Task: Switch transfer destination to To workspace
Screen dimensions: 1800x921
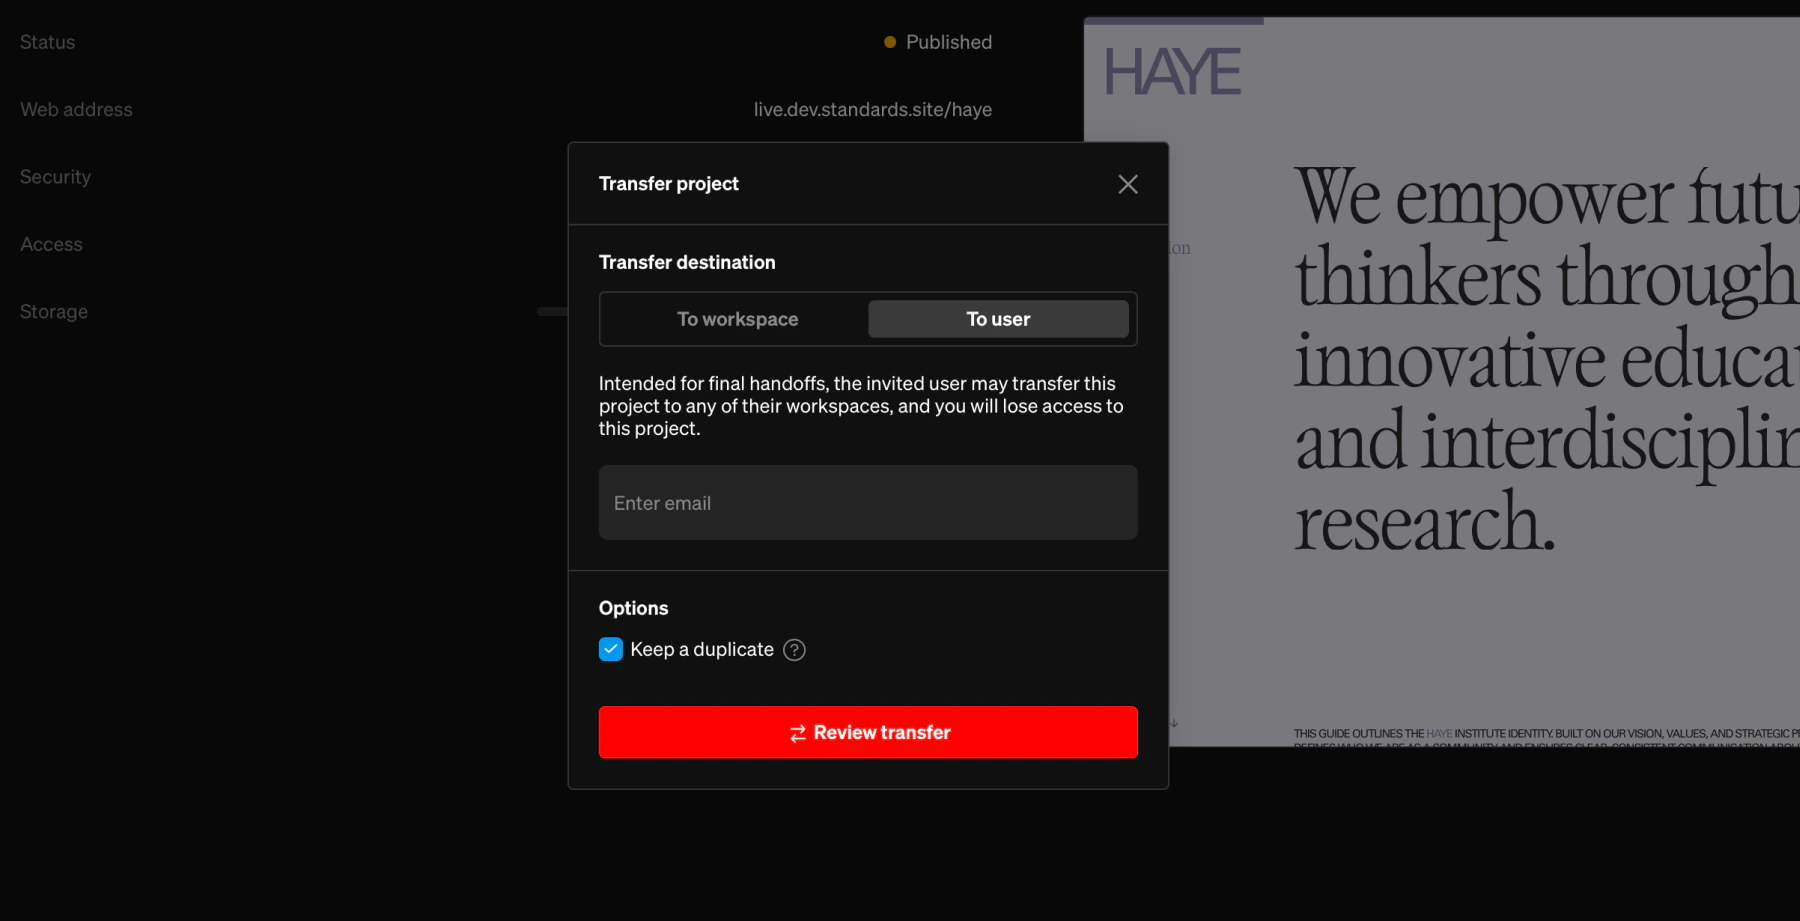Action: point(738,319)
